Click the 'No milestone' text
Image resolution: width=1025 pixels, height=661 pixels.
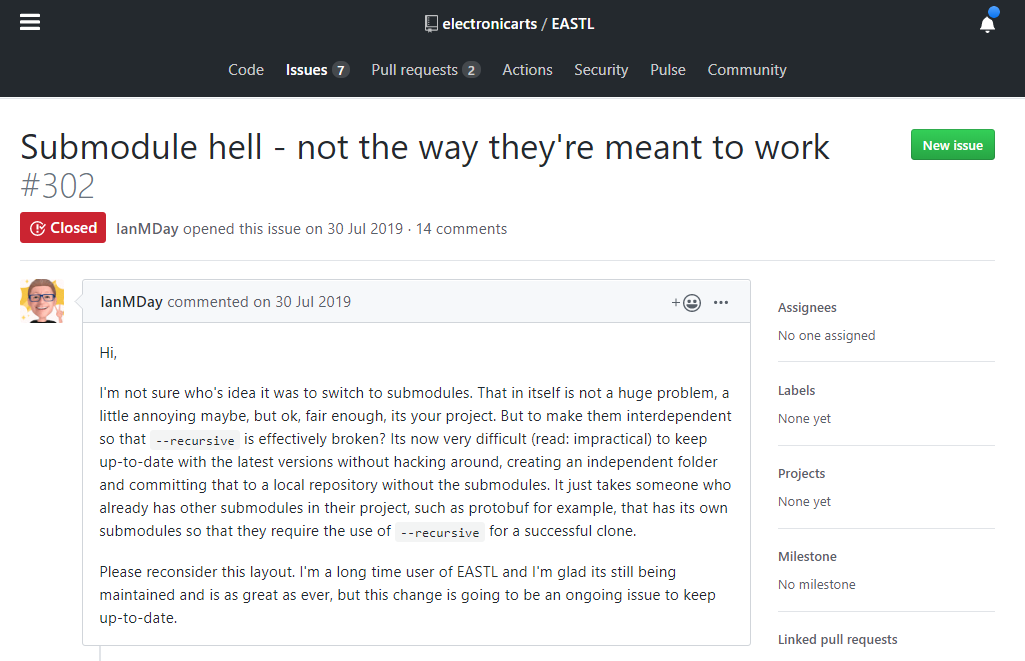point(816,585)
